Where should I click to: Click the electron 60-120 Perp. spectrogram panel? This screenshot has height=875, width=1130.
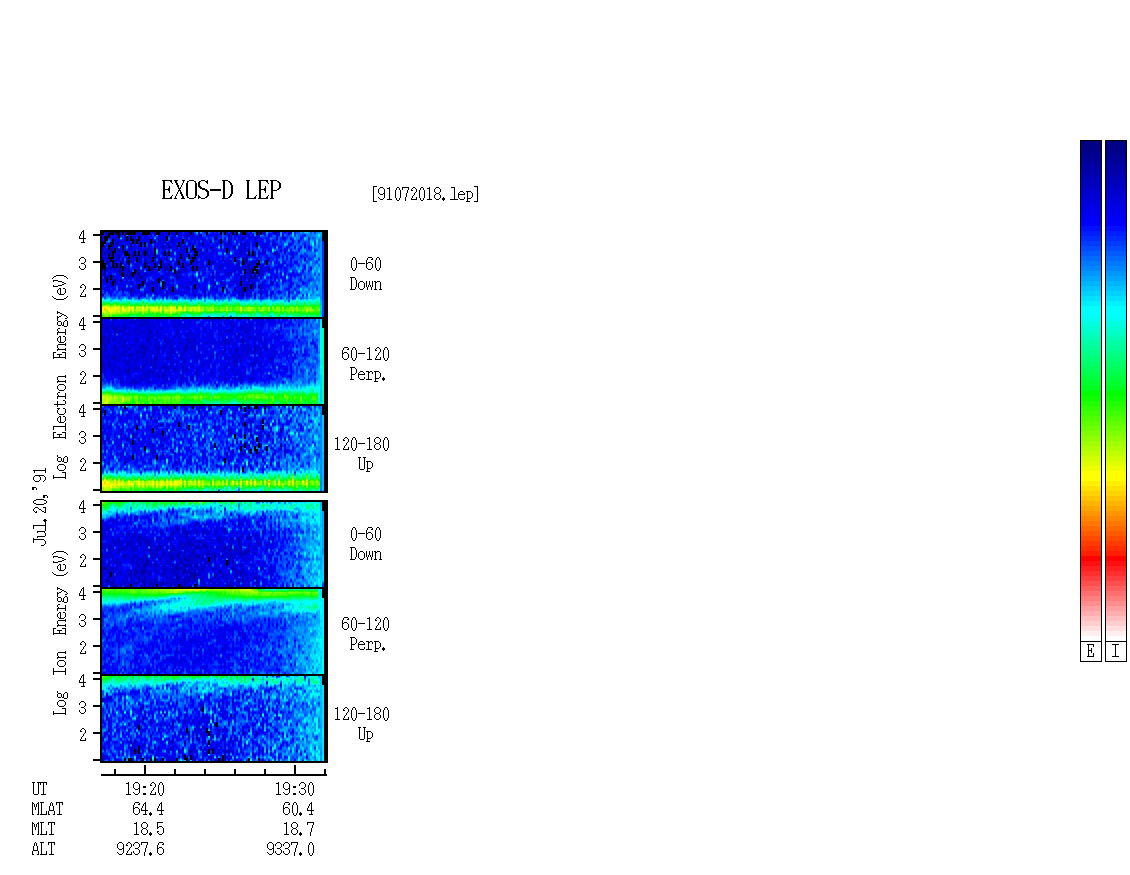click(214, 361)
